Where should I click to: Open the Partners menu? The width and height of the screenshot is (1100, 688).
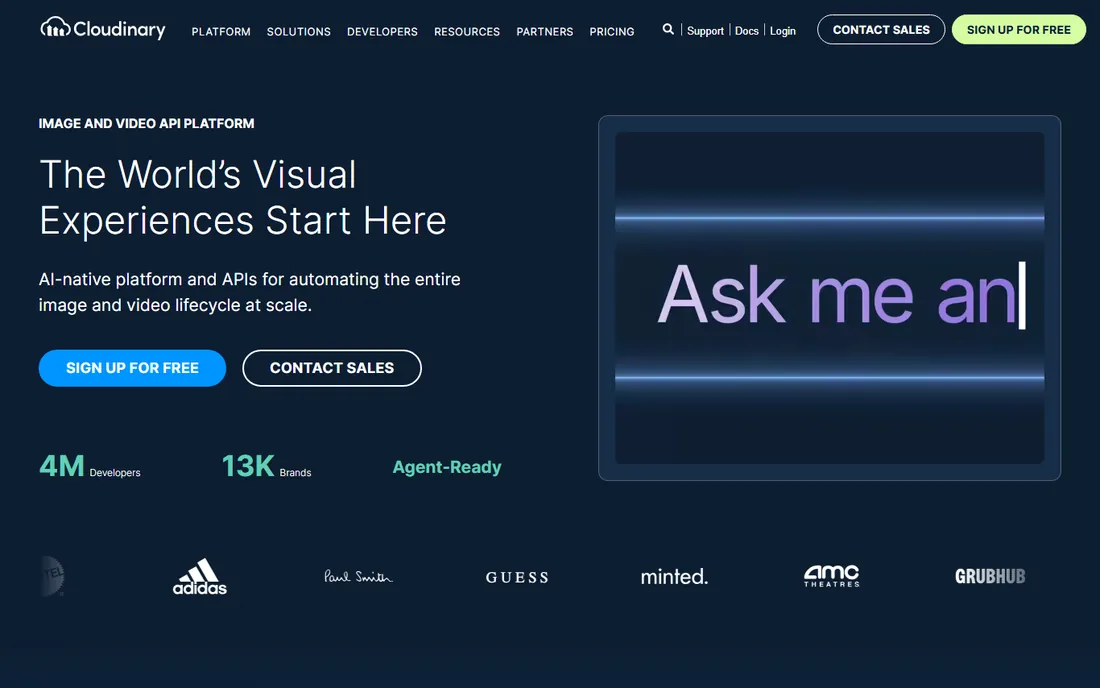pyautogui.click(x=545, y=32)
